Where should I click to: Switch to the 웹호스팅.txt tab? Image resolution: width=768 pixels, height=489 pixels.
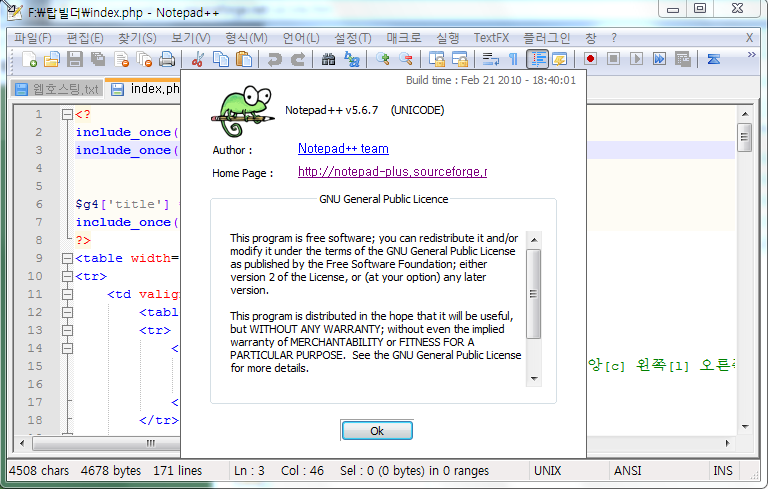pyautogui.click(x=57, y=89)
